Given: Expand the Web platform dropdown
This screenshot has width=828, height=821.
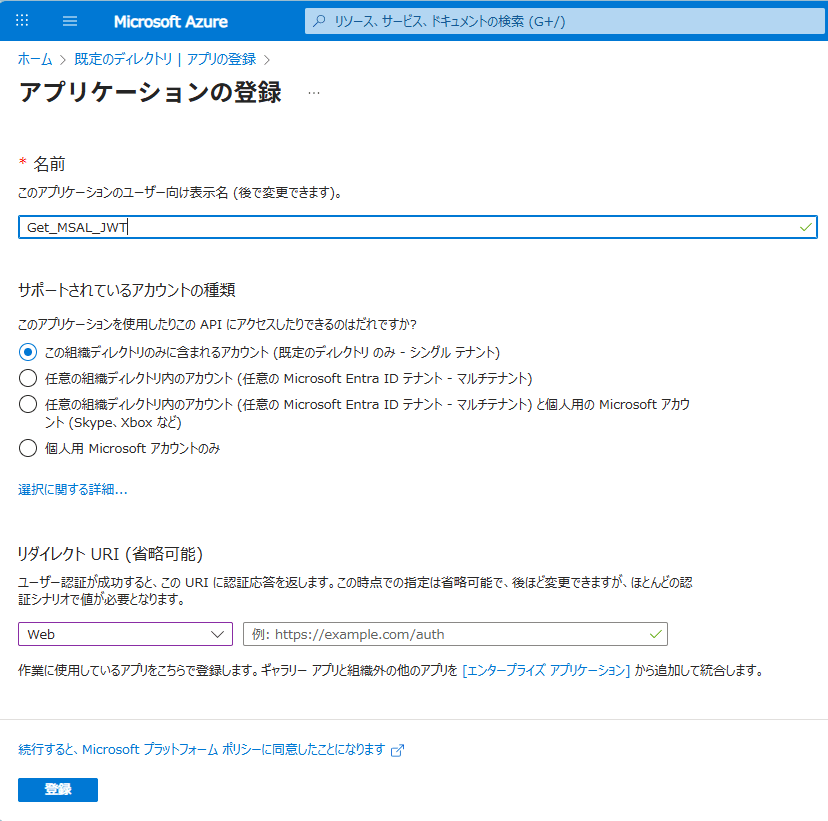Looking at the screenshot, I should click(x=125, y=634).
